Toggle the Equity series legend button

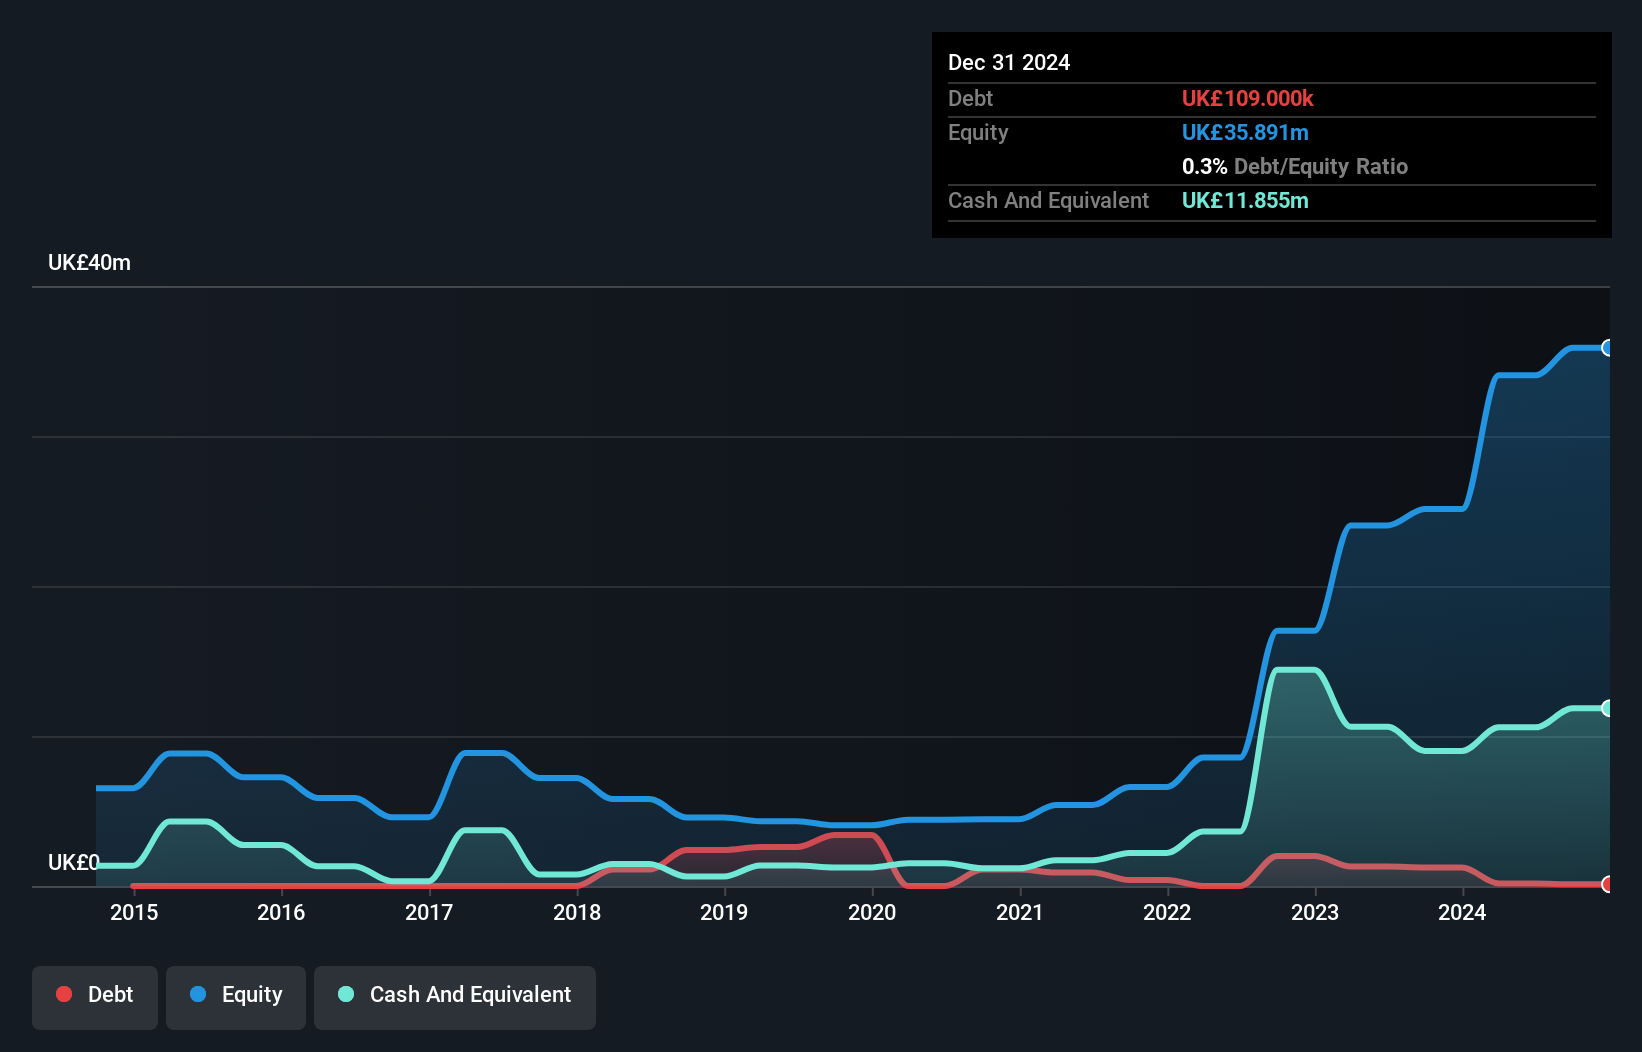[236, 997]
